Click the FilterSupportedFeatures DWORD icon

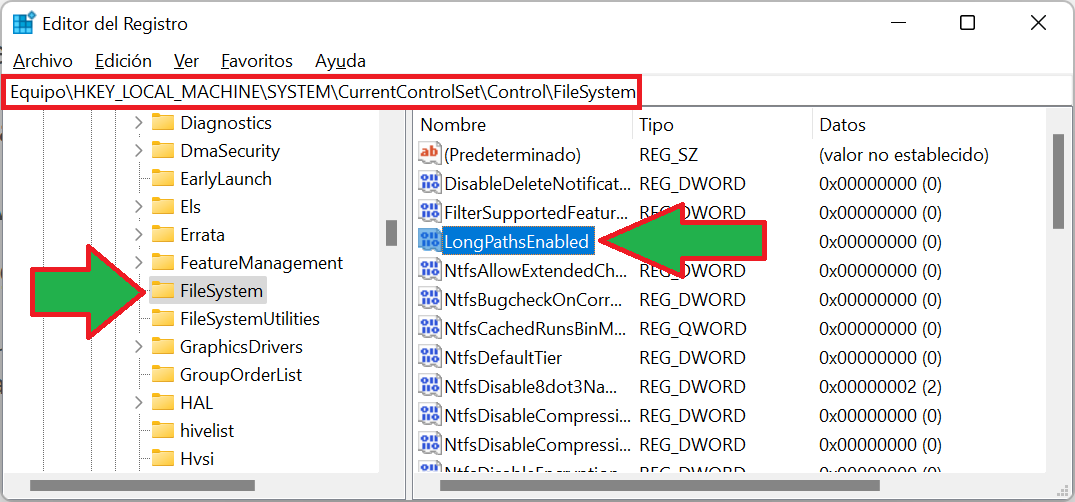tap(429, 213)
